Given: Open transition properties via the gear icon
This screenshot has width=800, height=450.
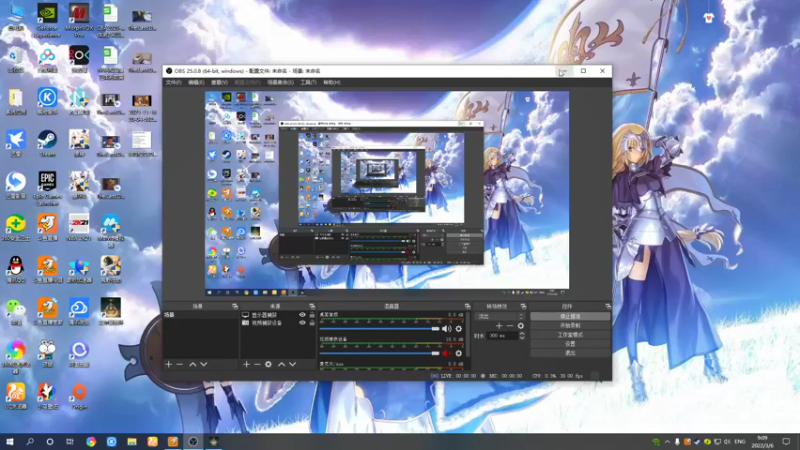Looking at the screenshot, I should tap(520, 326).
